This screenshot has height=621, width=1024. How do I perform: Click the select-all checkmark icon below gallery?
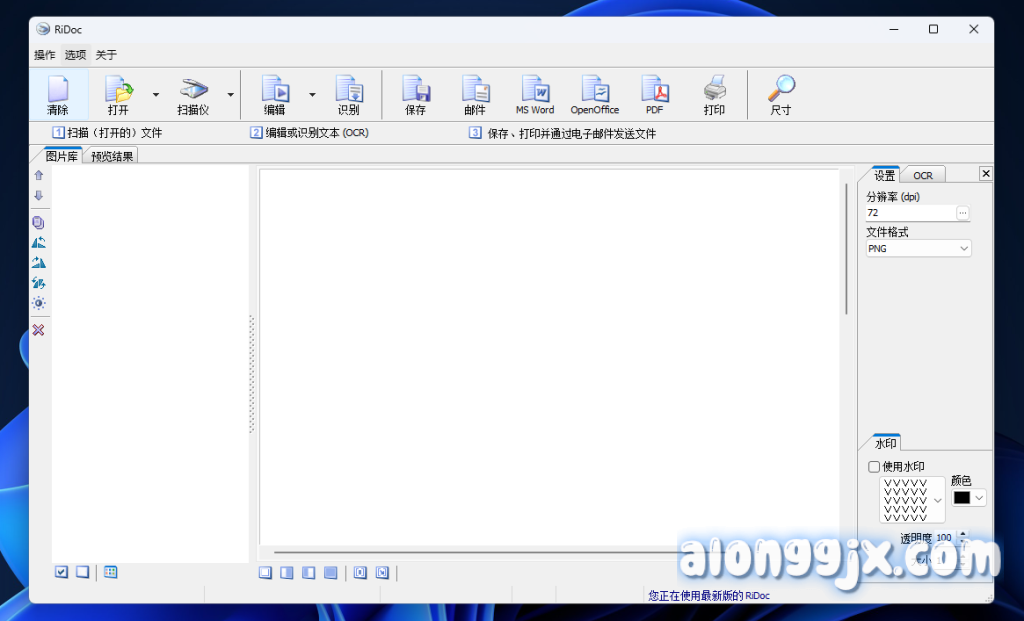pyautogui.click(x=61, y=572)
